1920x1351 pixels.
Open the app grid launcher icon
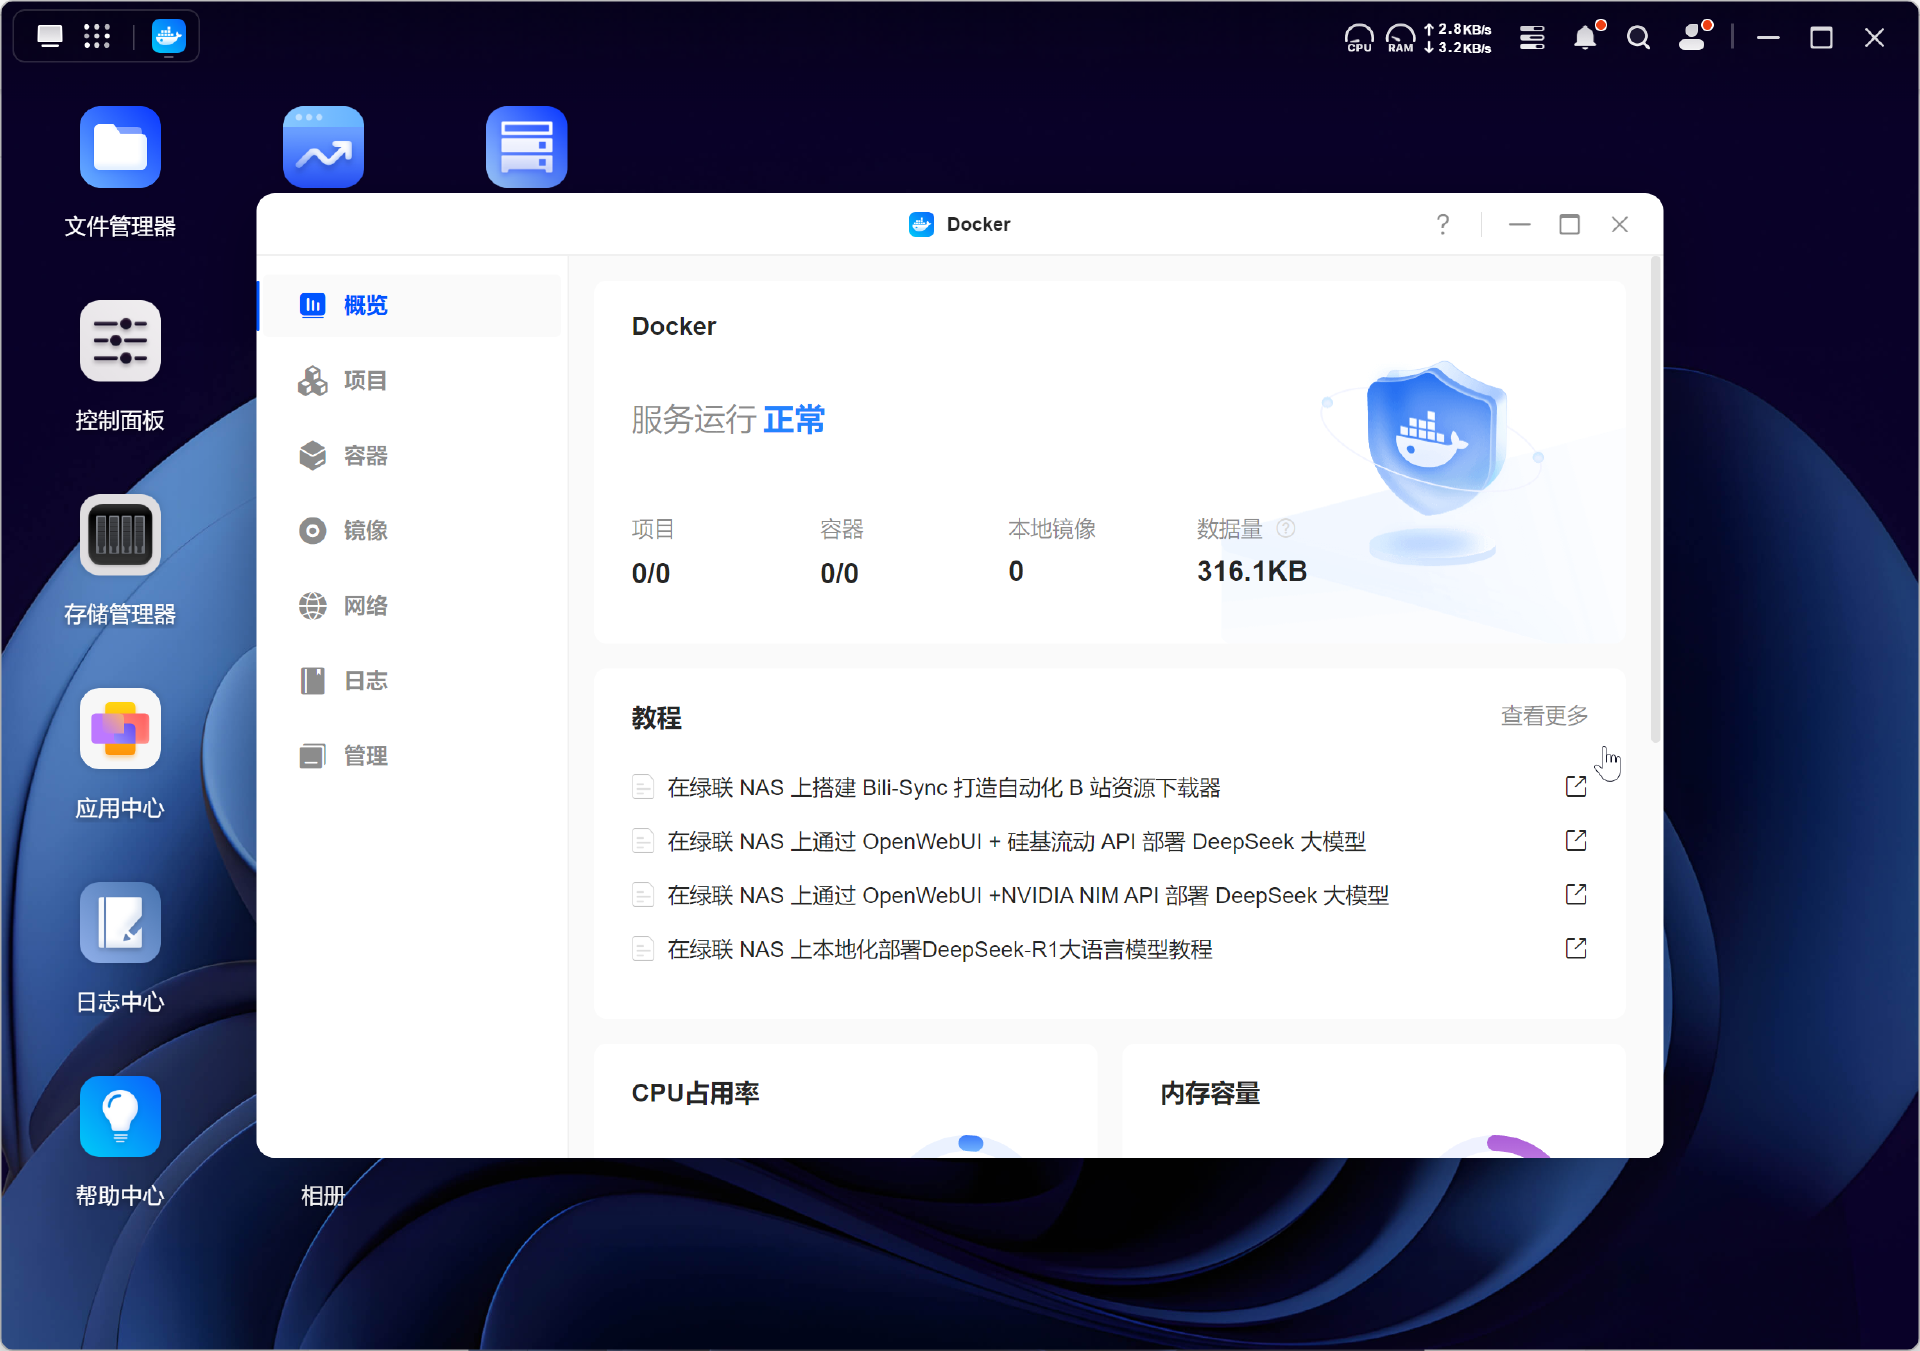97,37
